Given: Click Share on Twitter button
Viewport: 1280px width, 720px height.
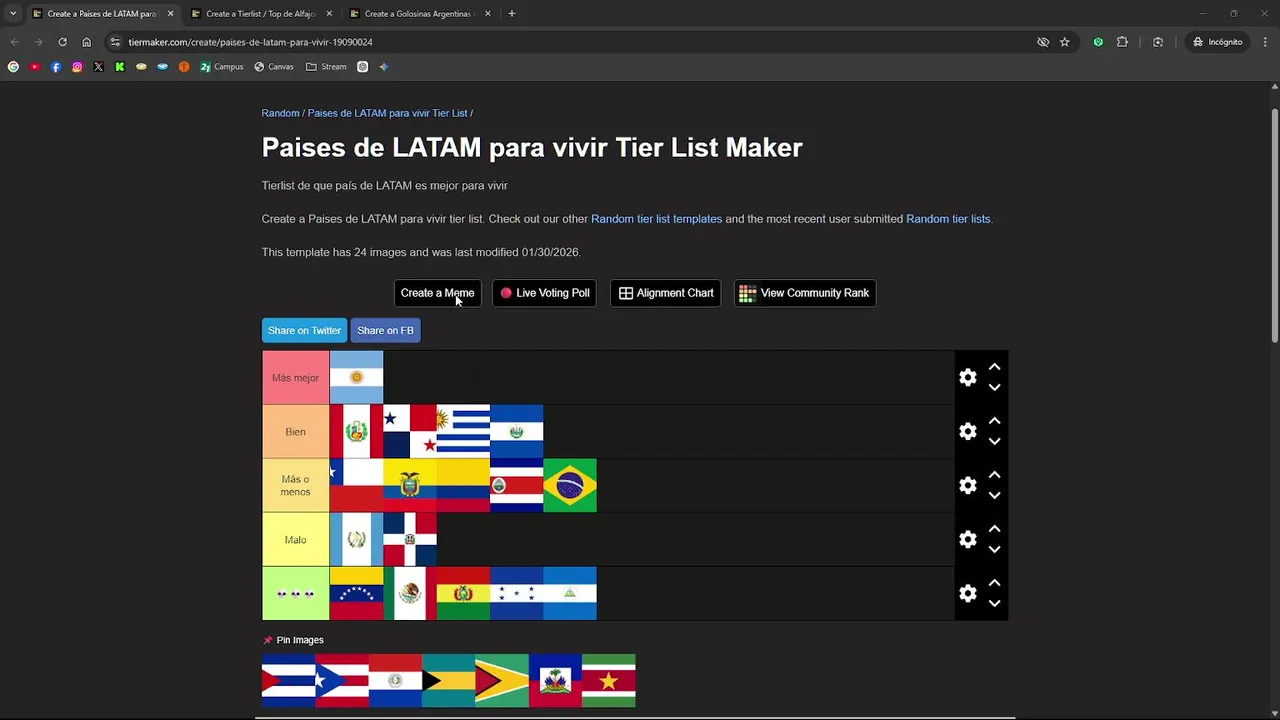Looking at the screenshot, I should [304, 331].
